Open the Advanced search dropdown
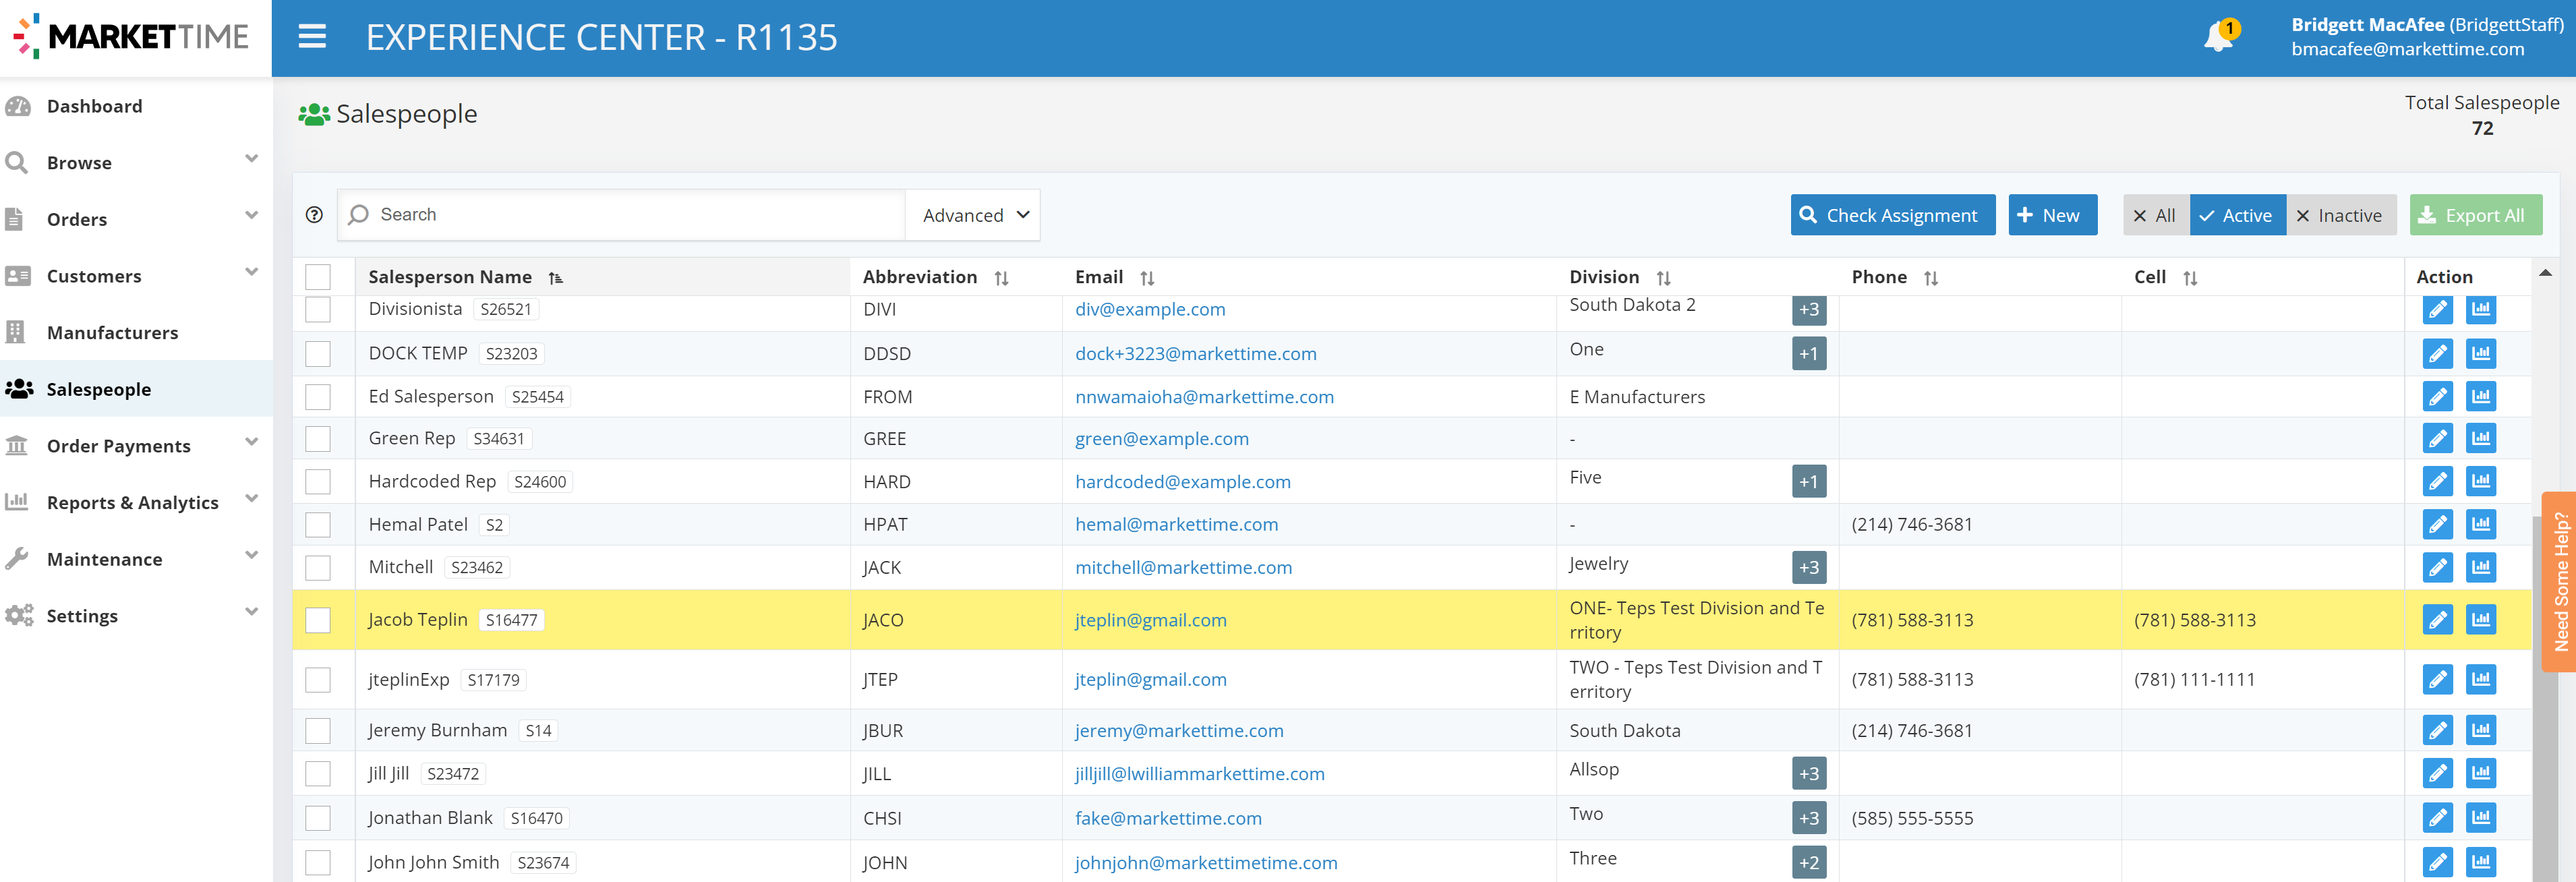Viewport: 2576px width, 882px height. coord(974,215)
